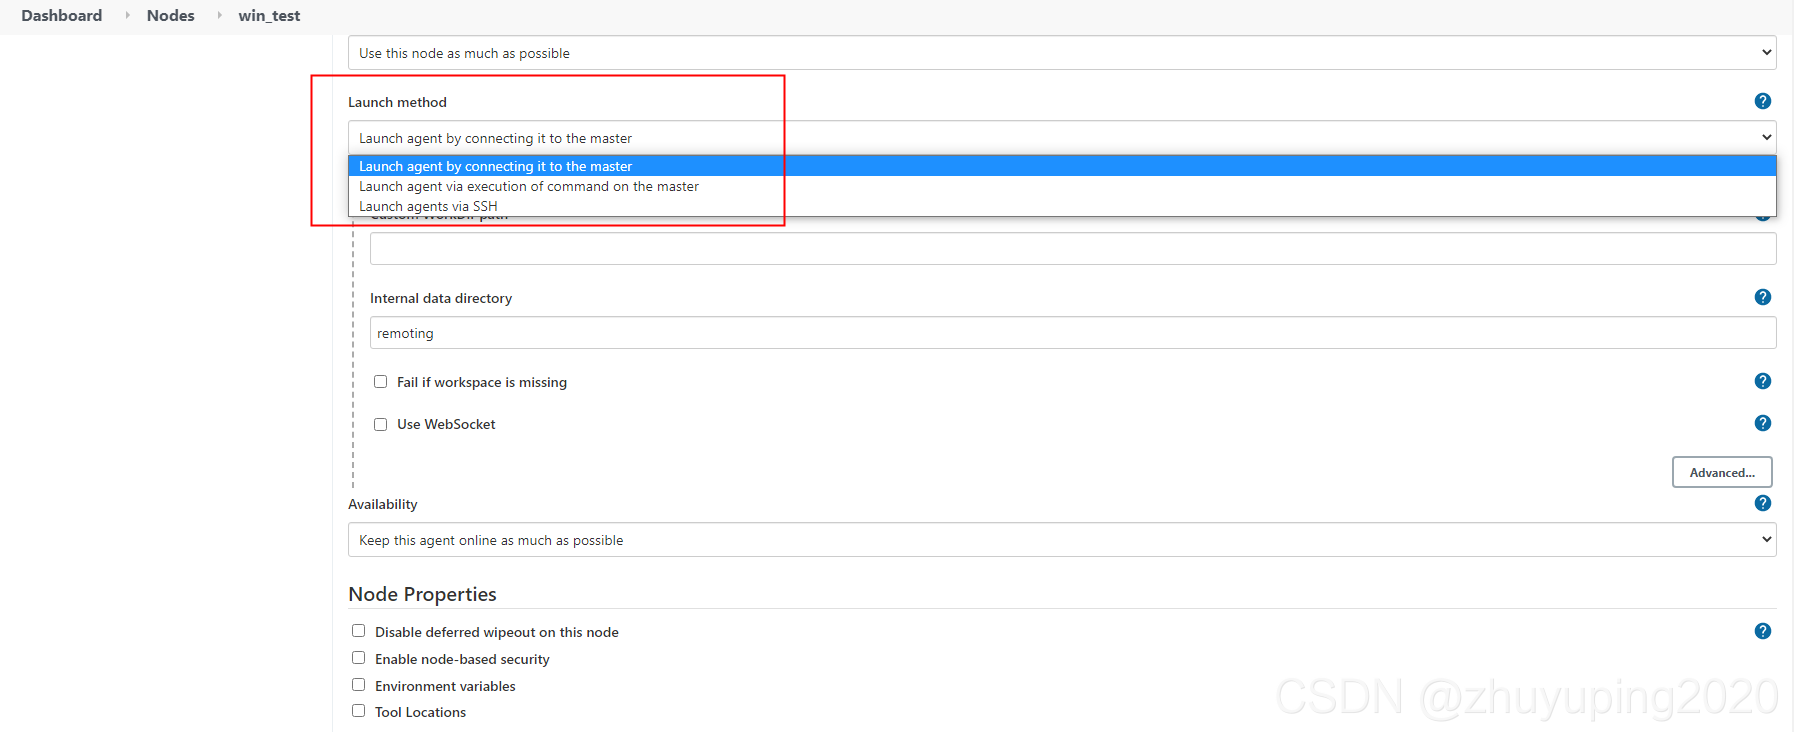
Task: Open help for Fail if workspace is missing
Action: 1762,381
